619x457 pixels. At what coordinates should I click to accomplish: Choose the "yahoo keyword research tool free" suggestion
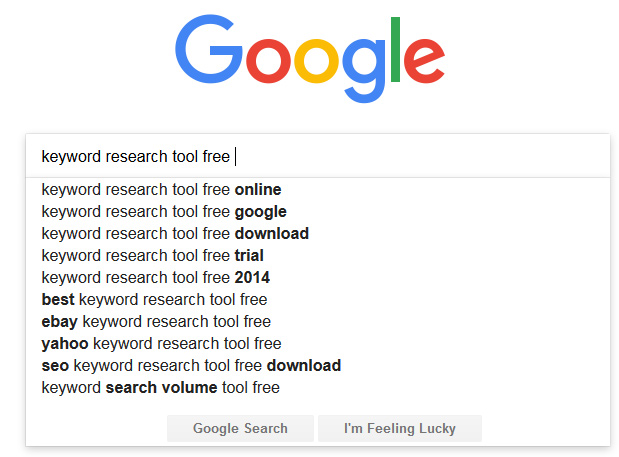(161, 344)
